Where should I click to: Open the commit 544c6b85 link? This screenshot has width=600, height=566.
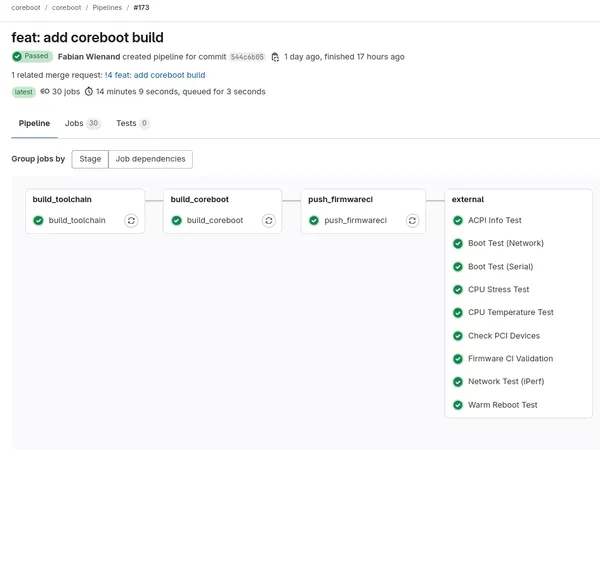tap(247, 57)
